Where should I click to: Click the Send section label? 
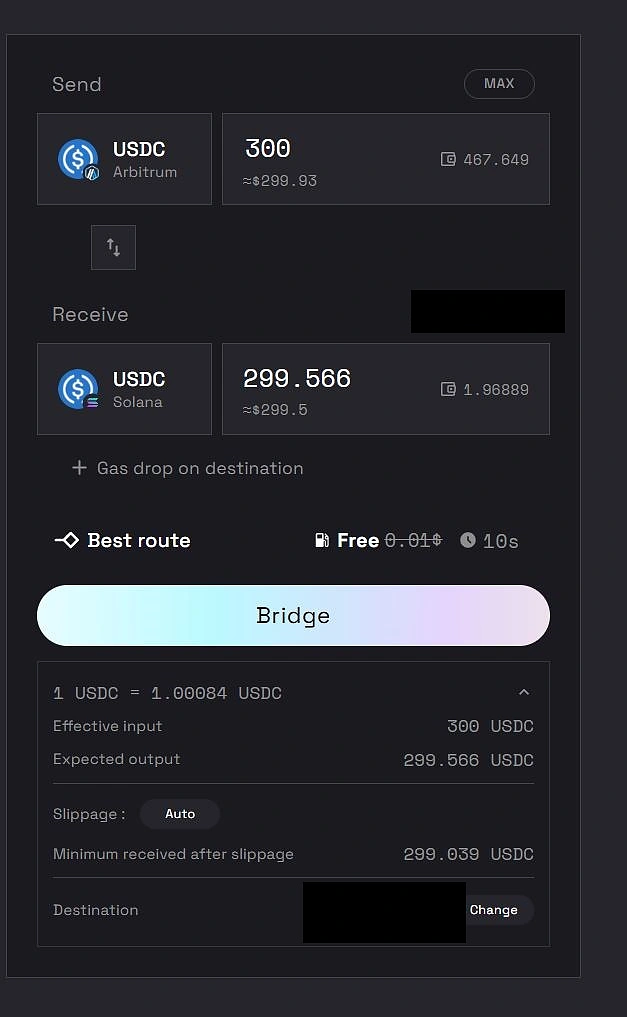pos(76,84)
